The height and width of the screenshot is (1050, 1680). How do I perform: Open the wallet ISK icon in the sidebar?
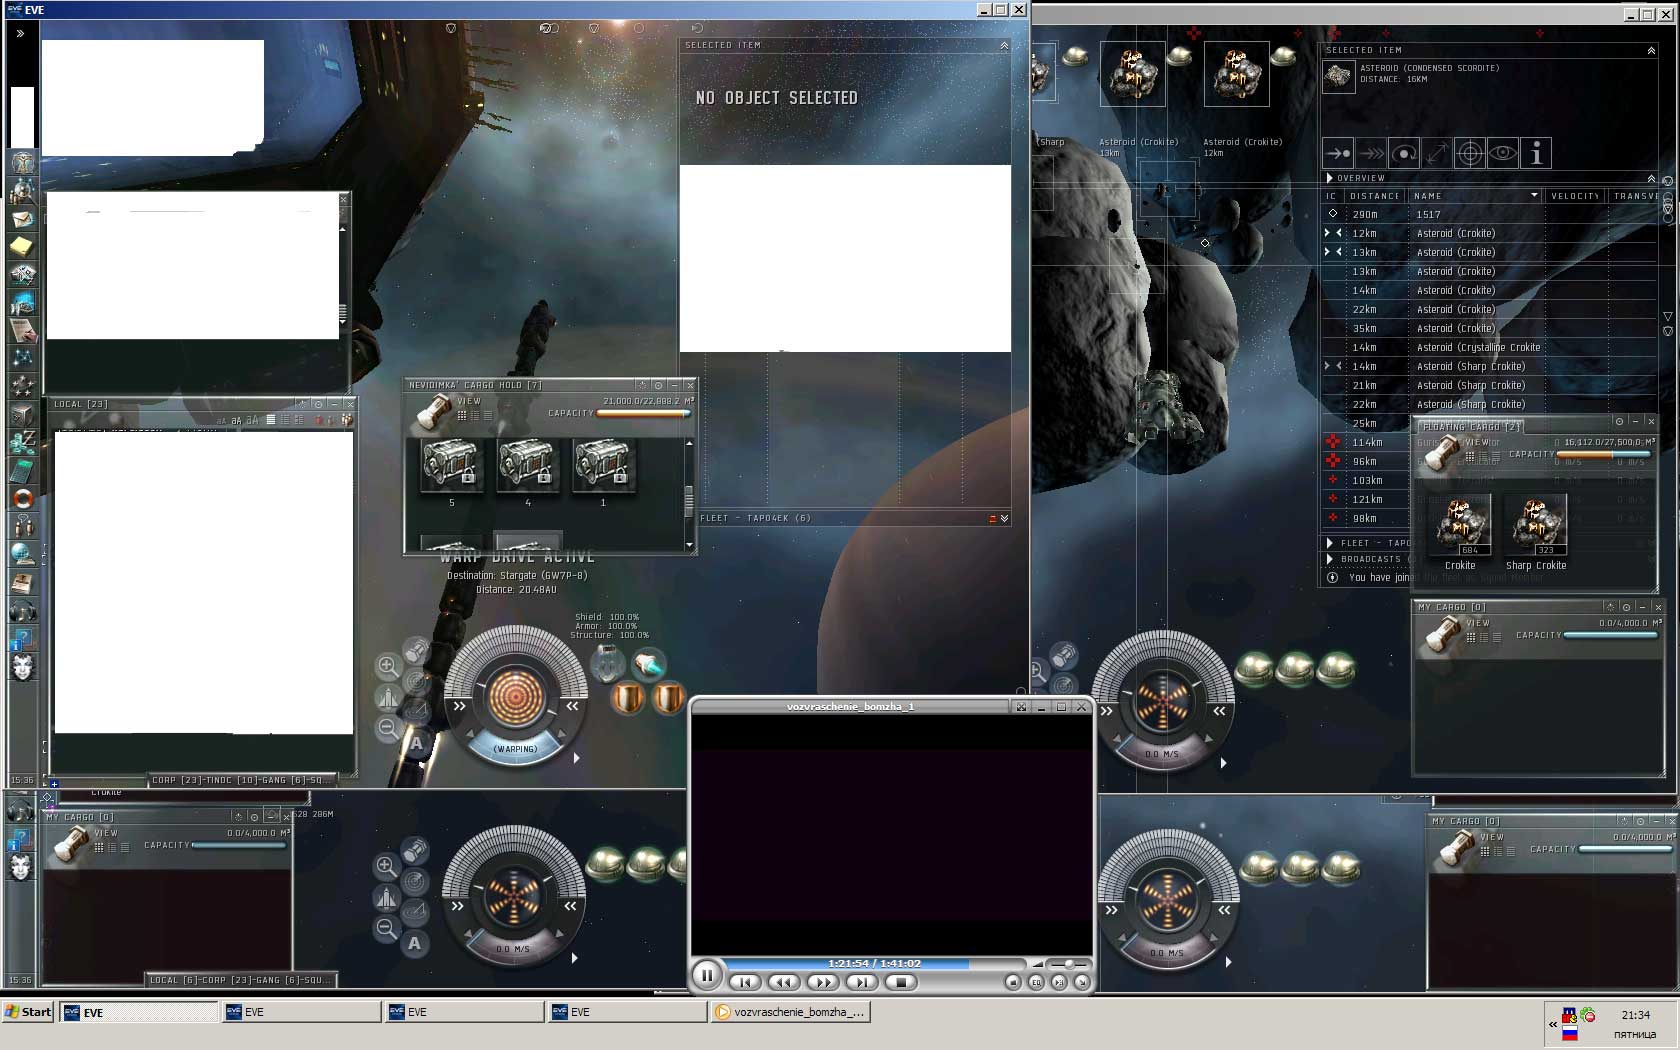coord(22,441)
